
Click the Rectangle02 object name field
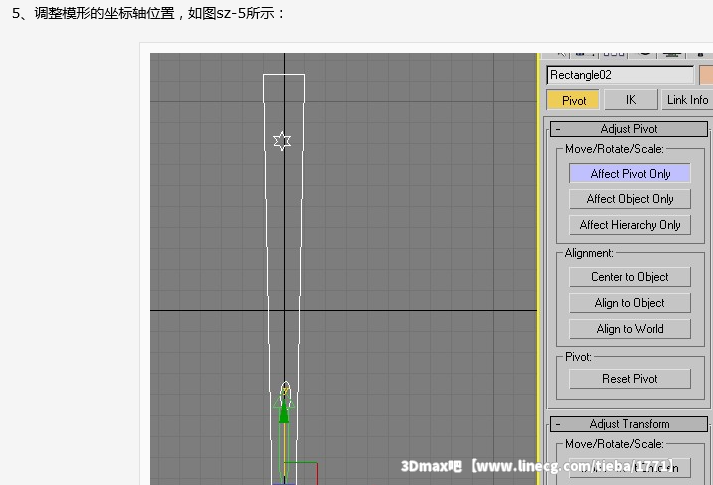(620, 75)
